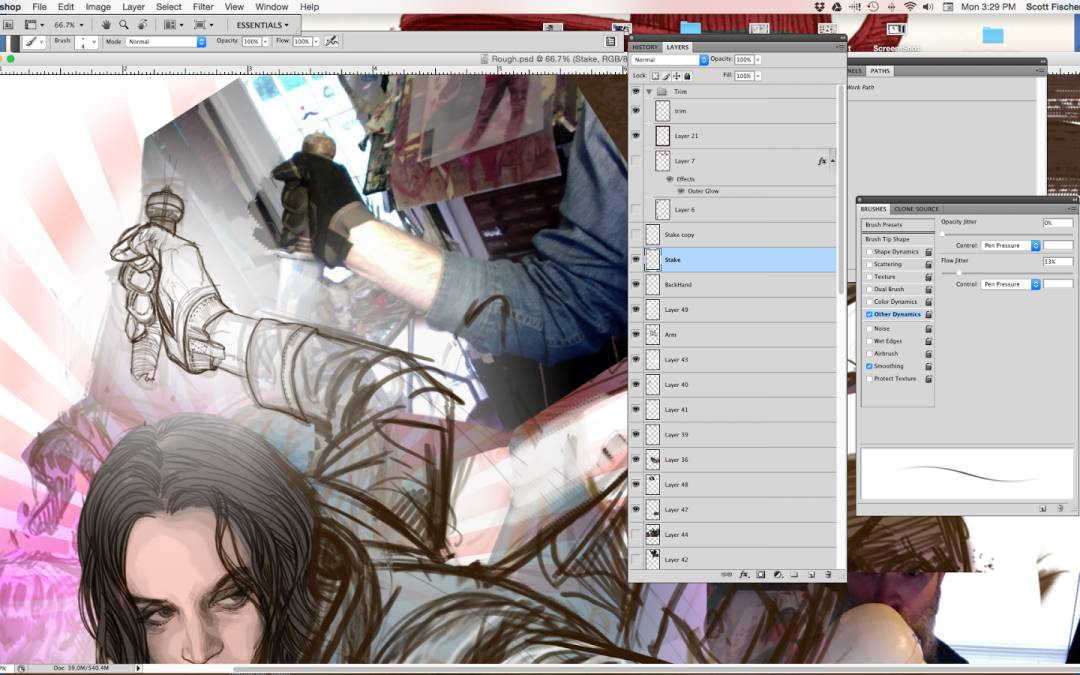Open the brush Mode dropdown
Image resolution: width=1080 pixels, height=675 pixels.
tap(165, 42)
